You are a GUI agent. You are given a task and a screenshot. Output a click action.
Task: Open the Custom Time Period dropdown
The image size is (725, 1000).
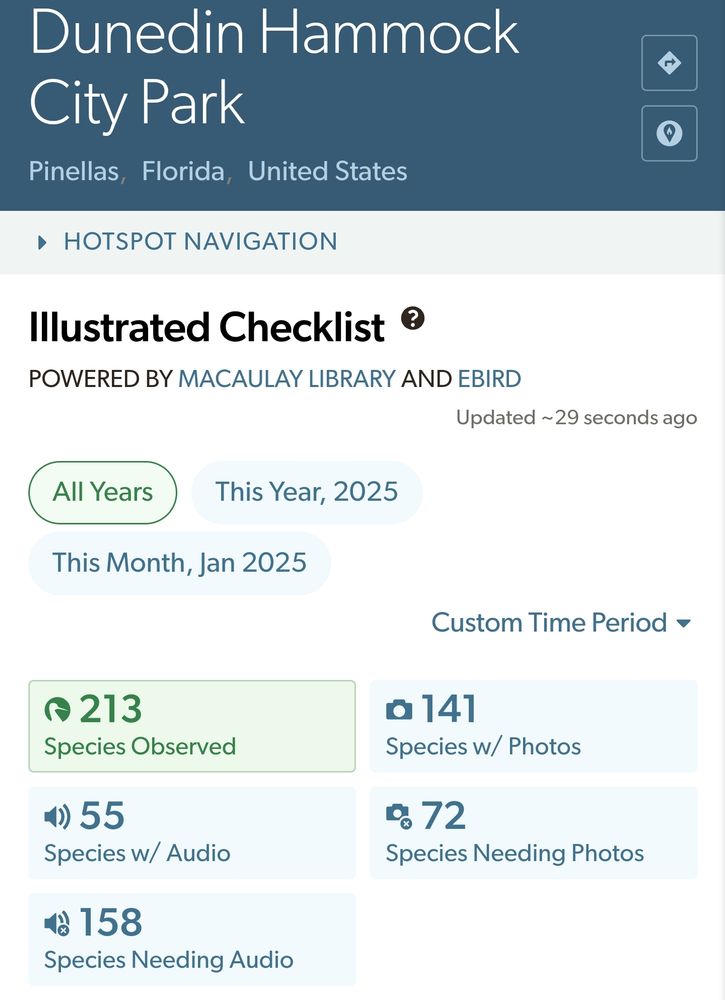tap(561, 622)
